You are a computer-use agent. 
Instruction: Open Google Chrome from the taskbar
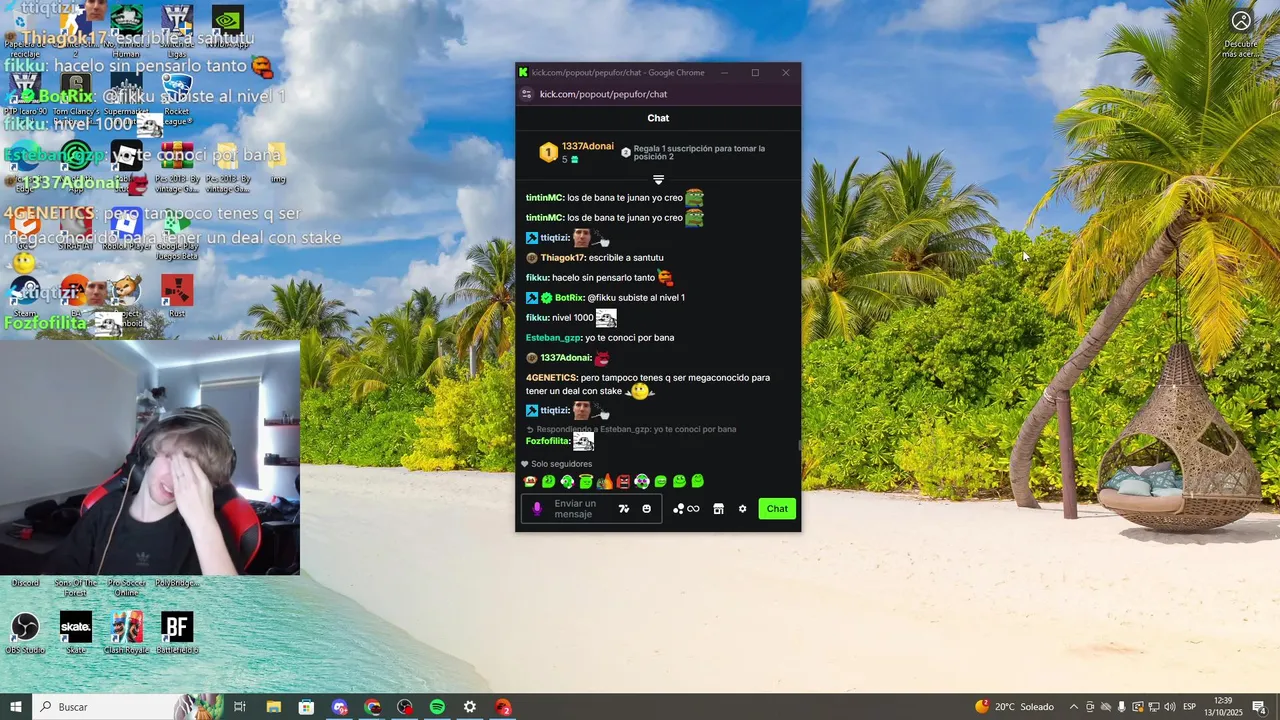(372, 707)
